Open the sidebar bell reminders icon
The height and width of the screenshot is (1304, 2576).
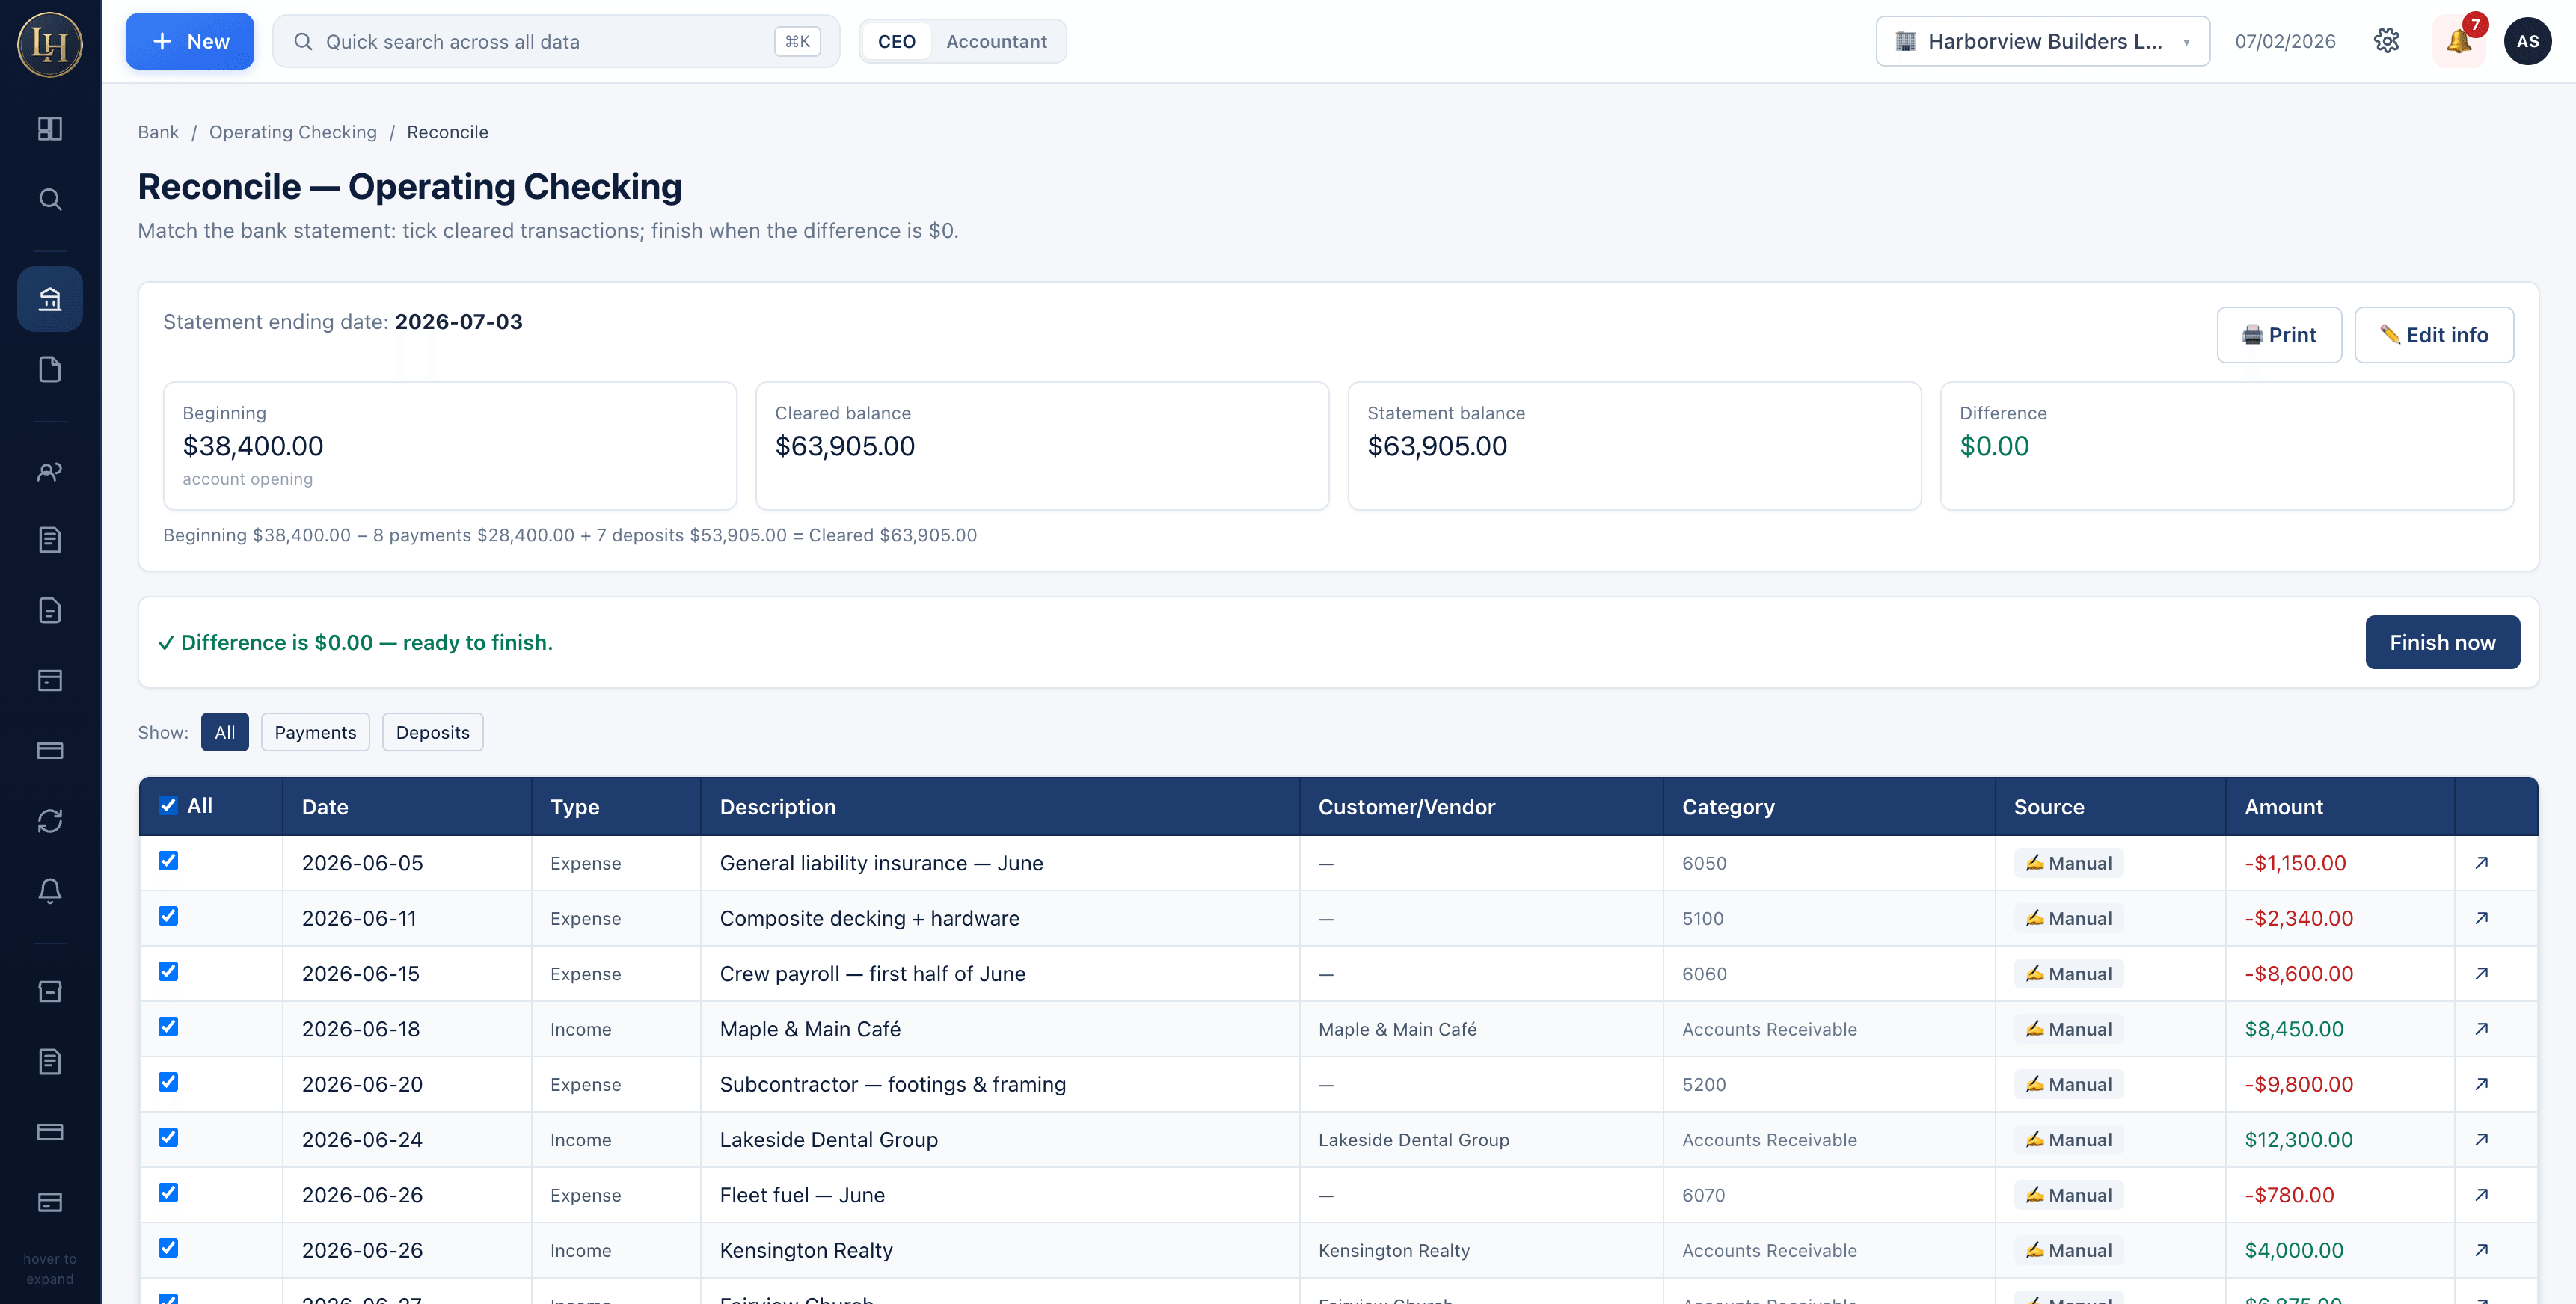(50, 891)
